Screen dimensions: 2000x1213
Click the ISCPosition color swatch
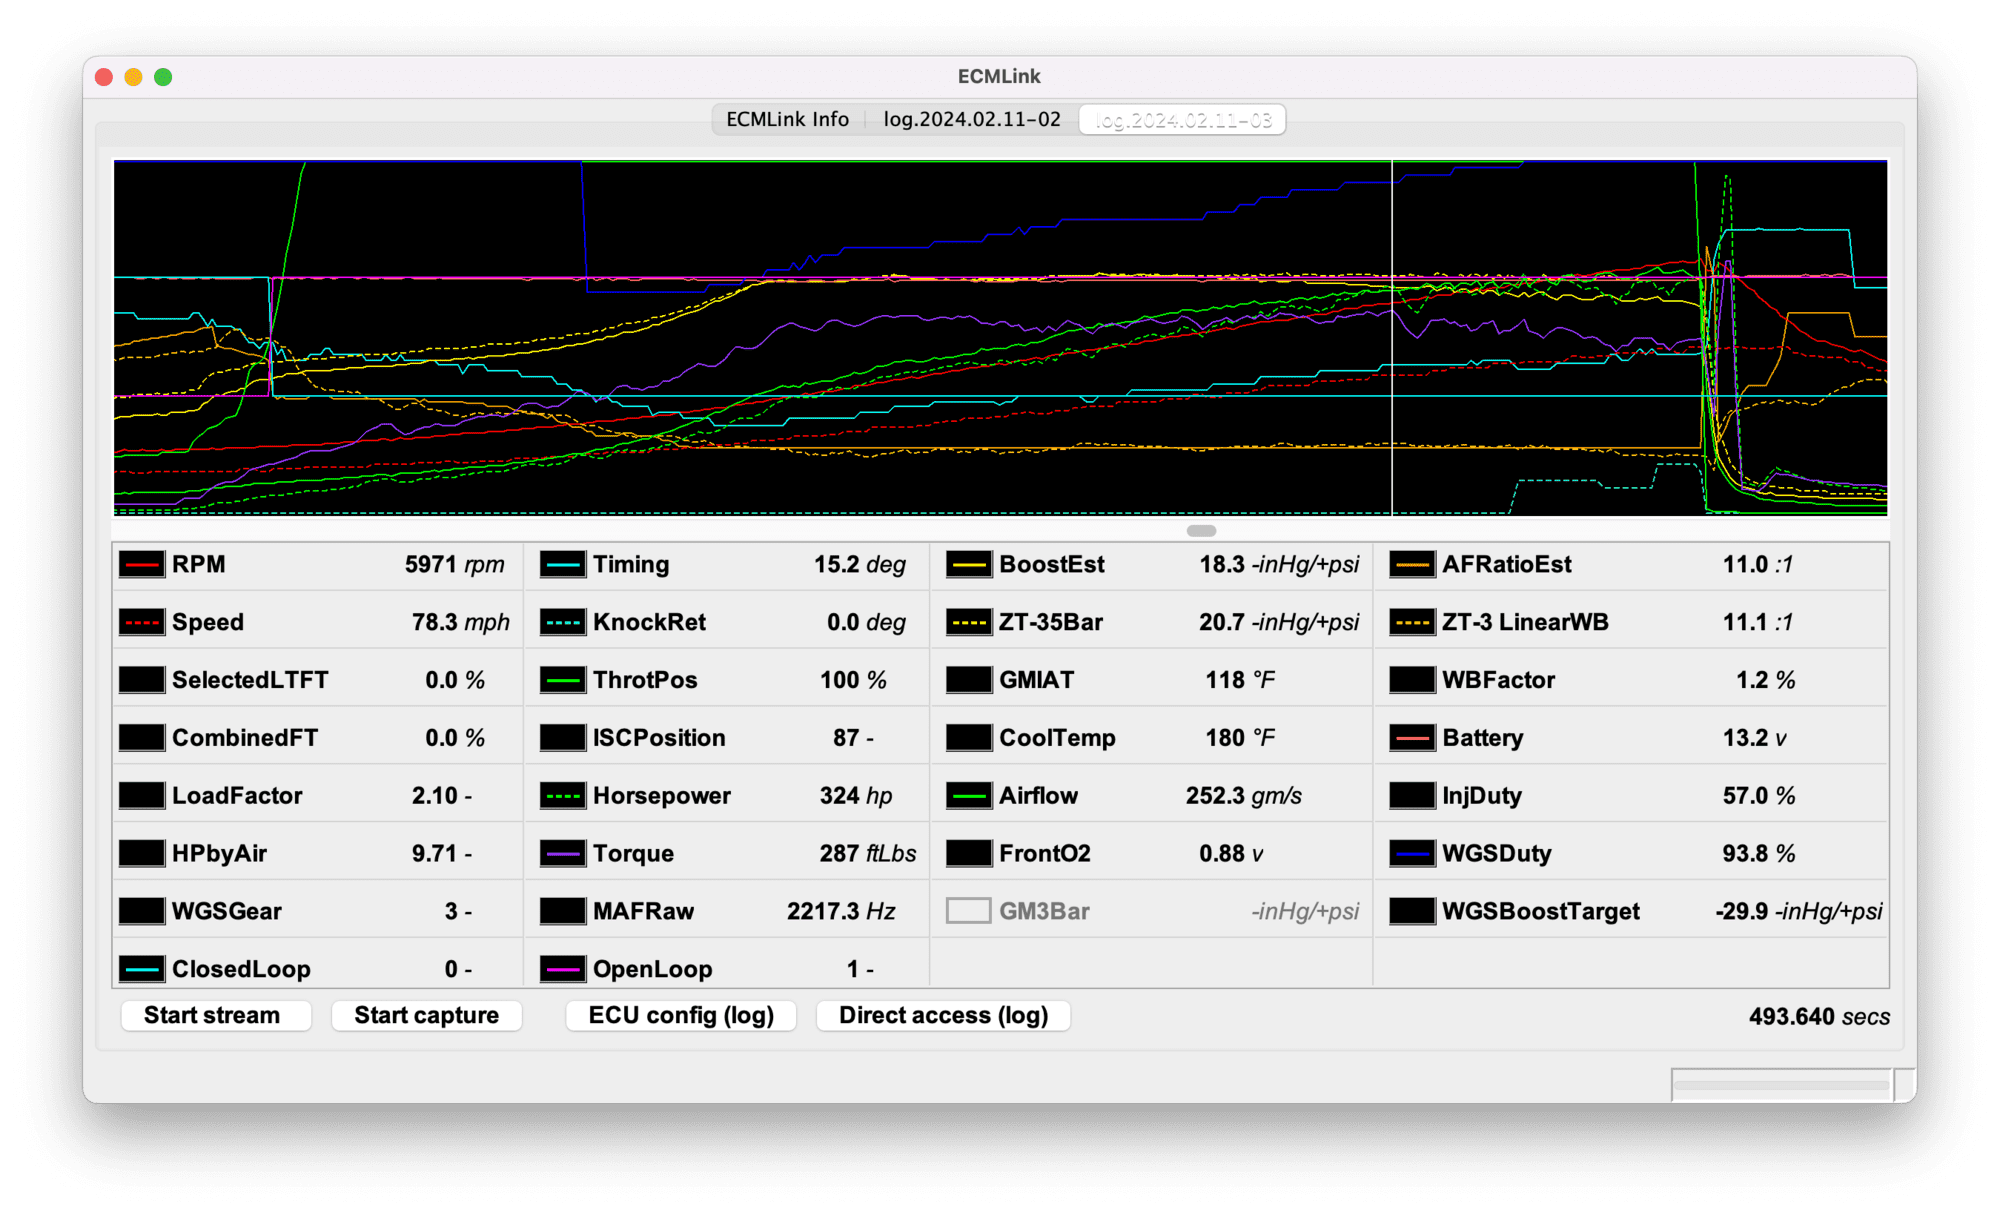563,738
